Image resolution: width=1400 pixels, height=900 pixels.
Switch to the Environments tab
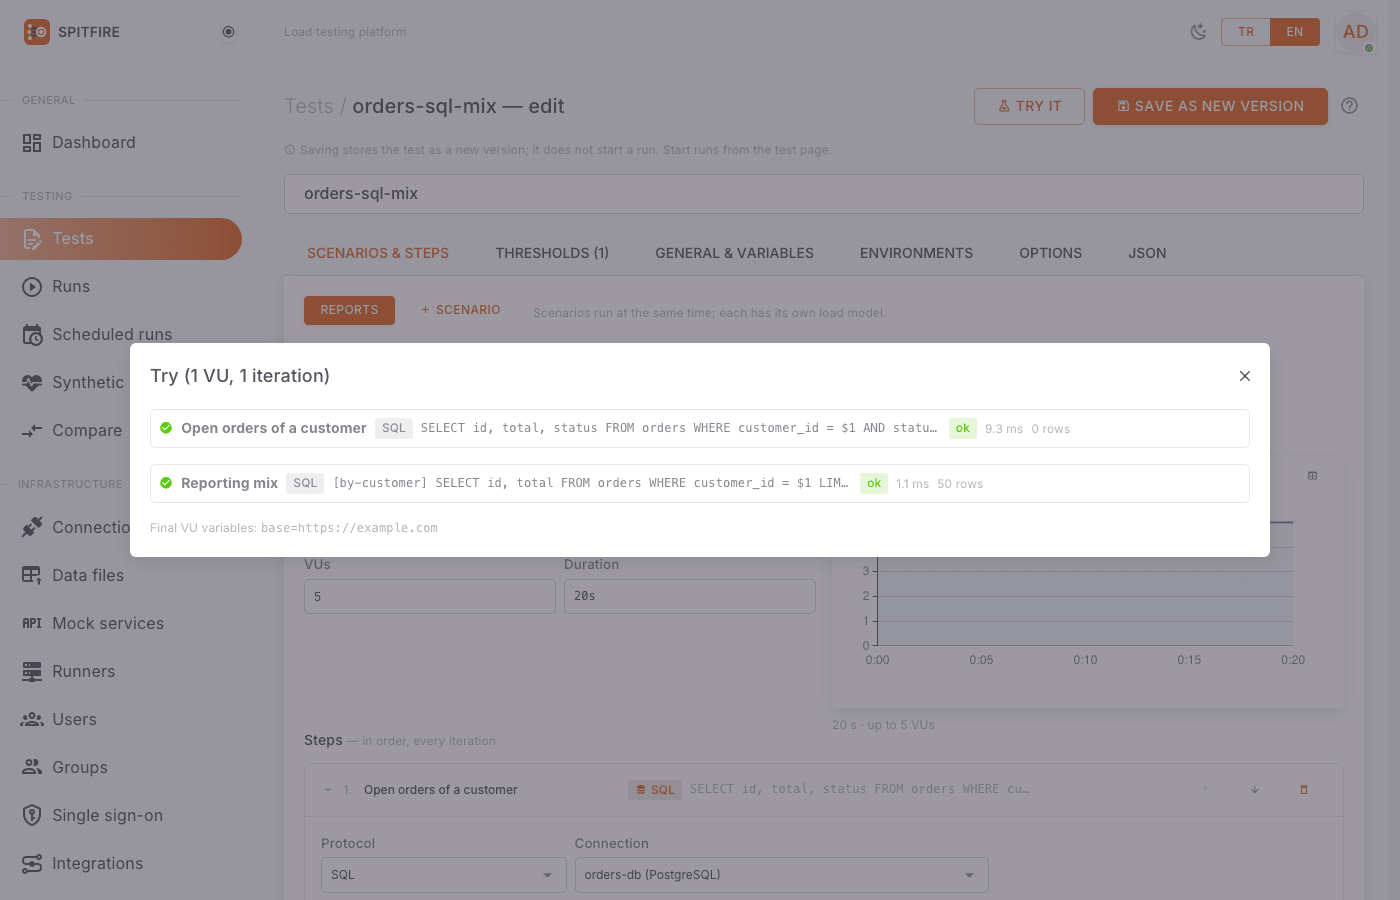tap(916, 253)
